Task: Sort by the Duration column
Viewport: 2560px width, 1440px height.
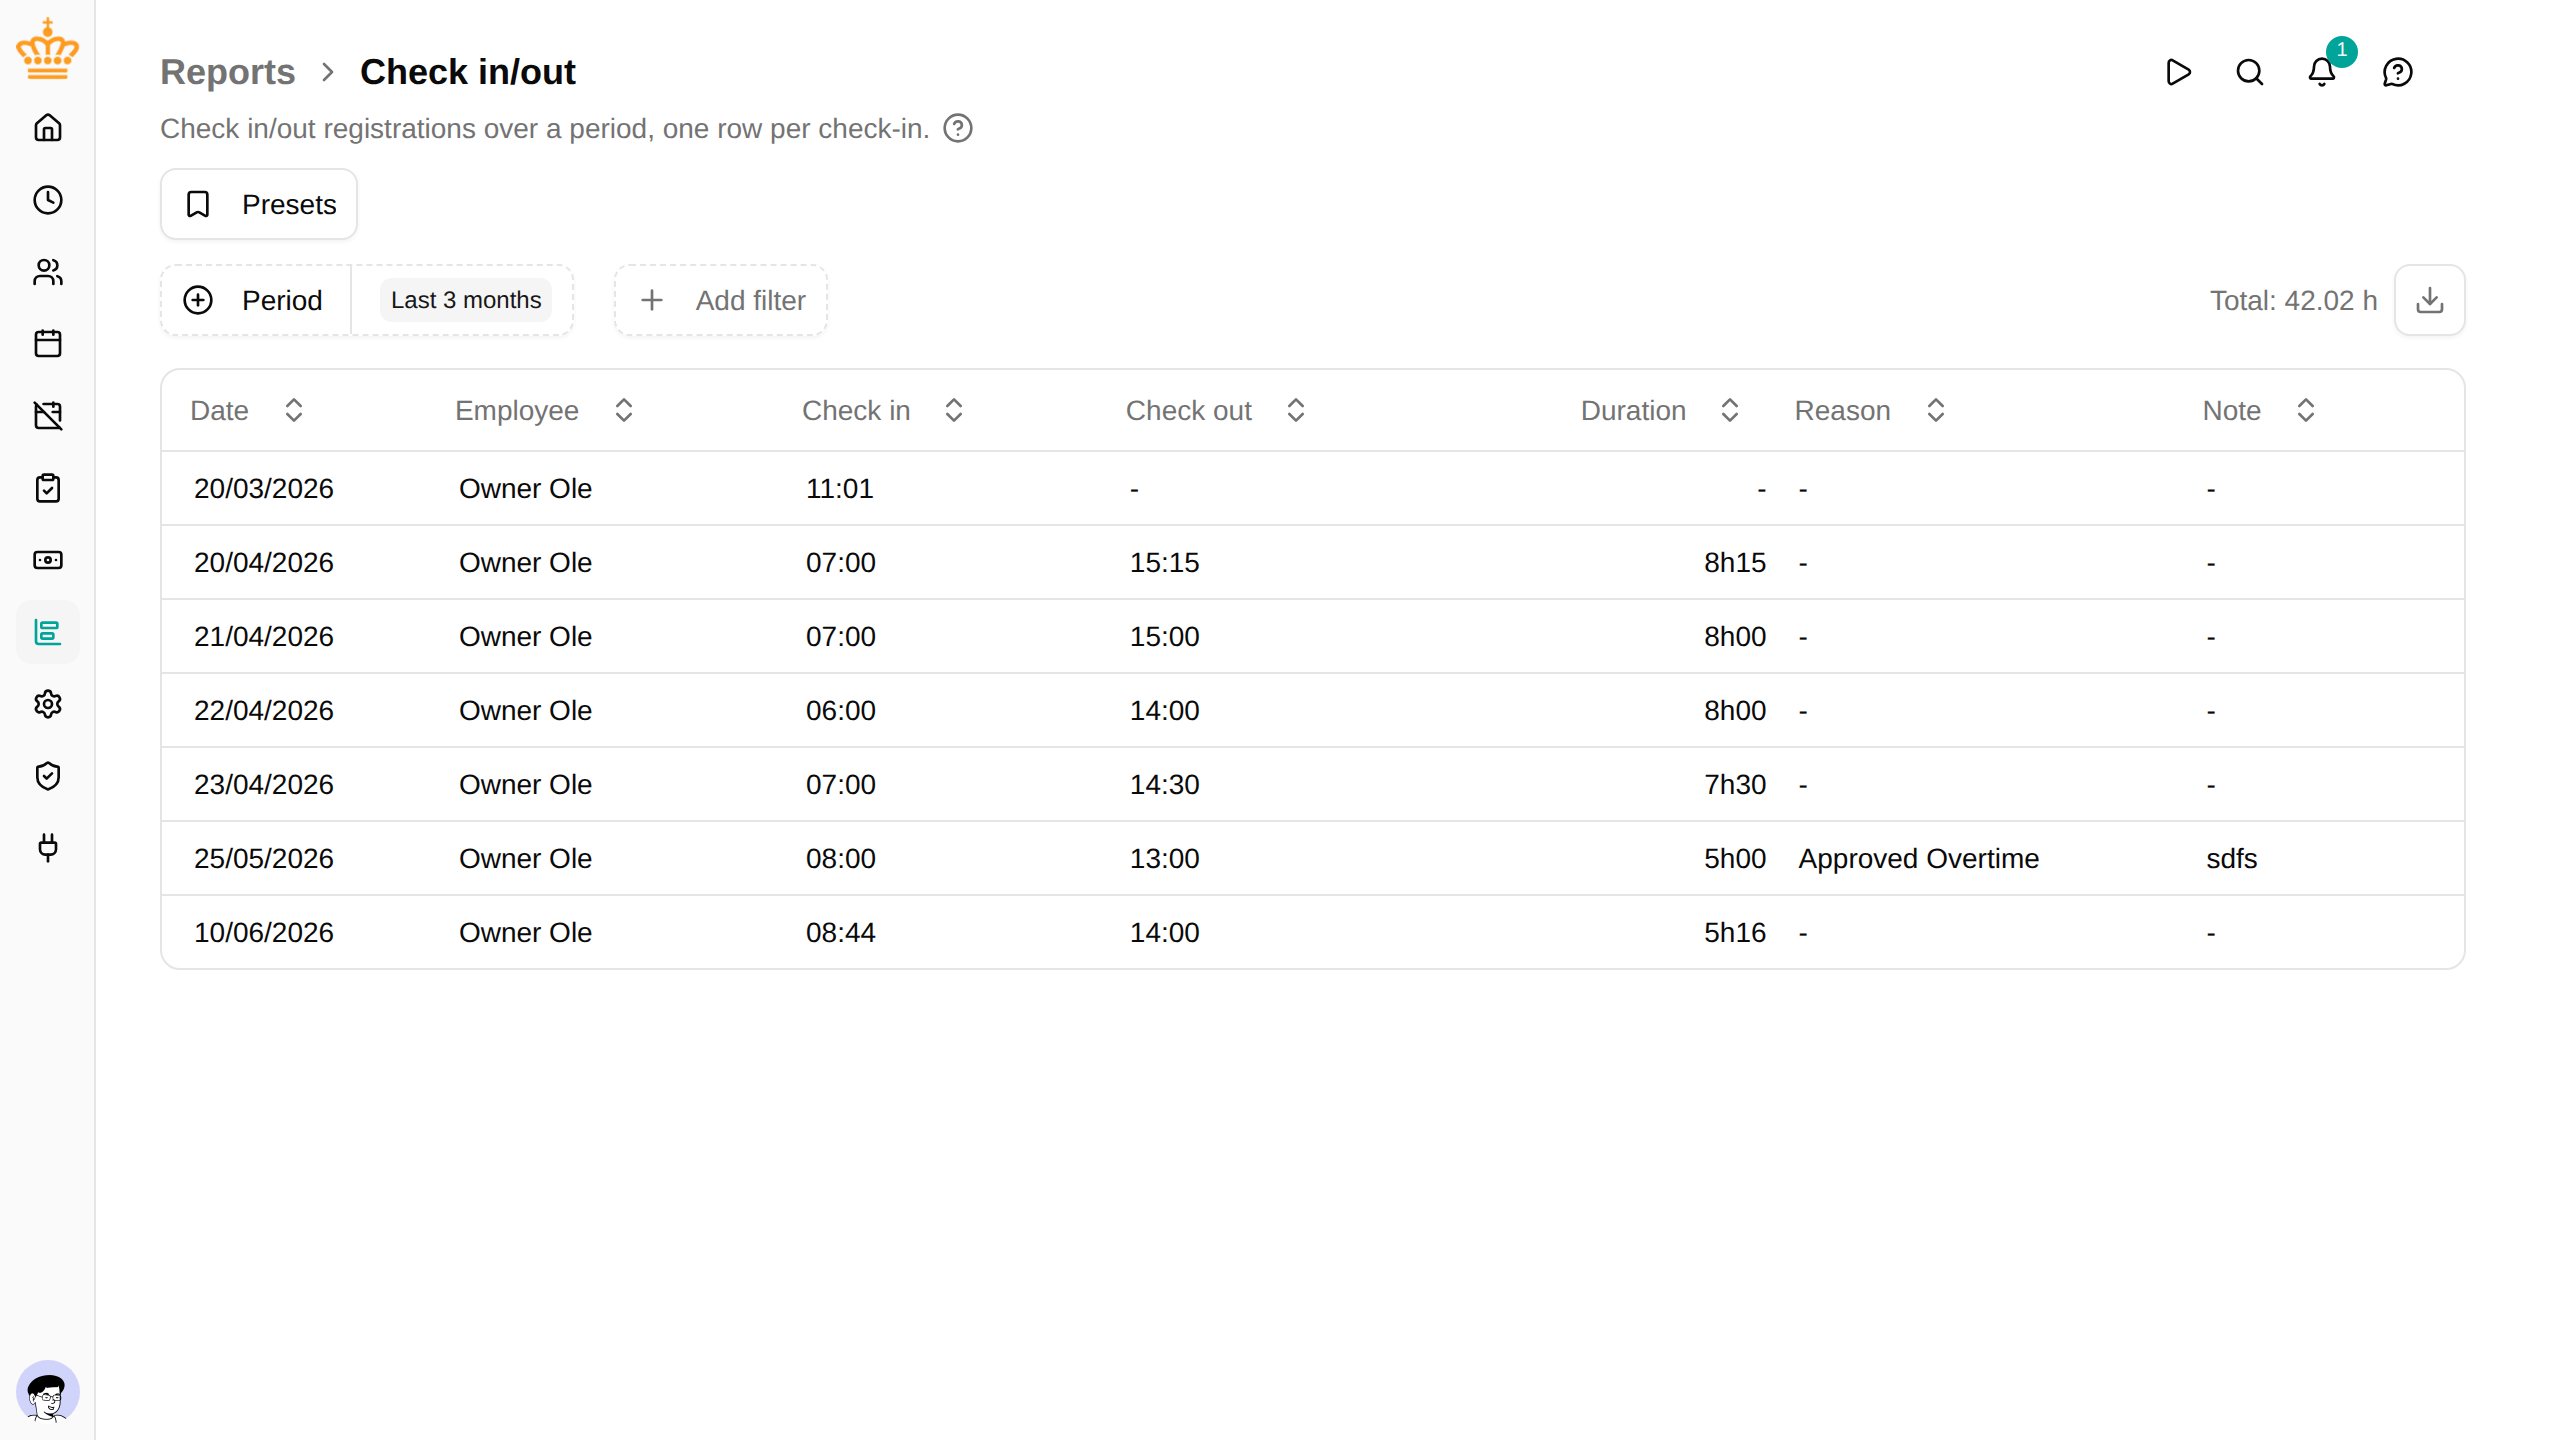Action: 1661,410
